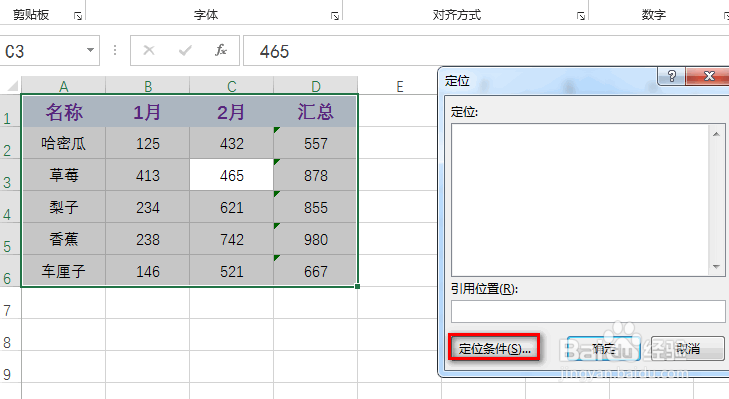
Task: Click the 确定 button
Action: pyautogui.click(x=604, y=348)
